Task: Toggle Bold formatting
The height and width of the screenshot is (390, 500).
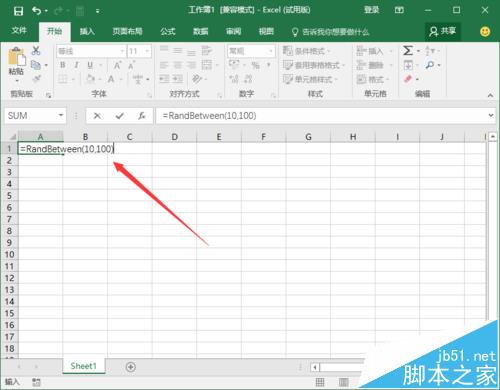Action: tap(63, 65)
